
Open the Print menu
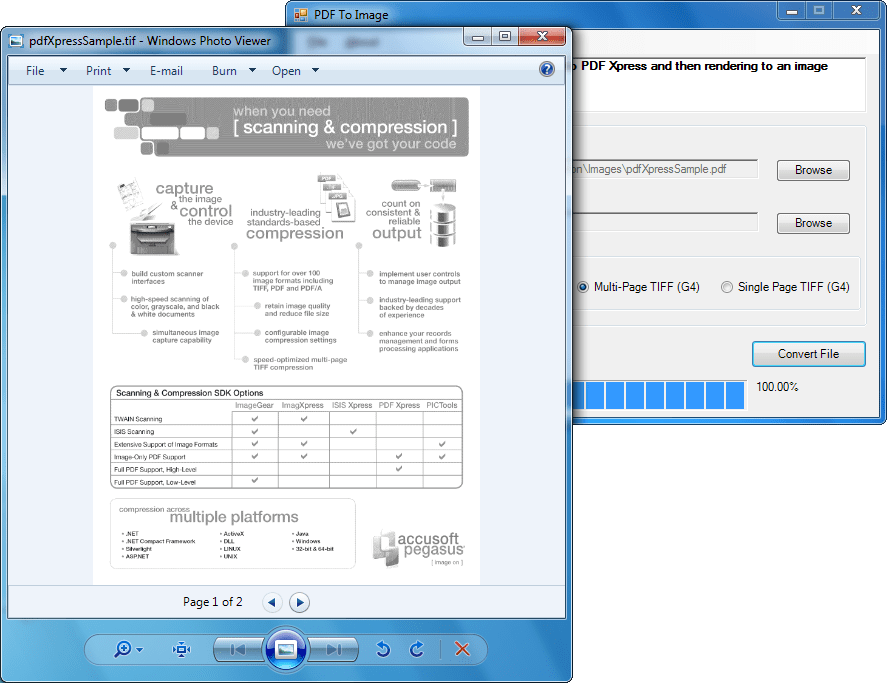(x=98, y=71)
